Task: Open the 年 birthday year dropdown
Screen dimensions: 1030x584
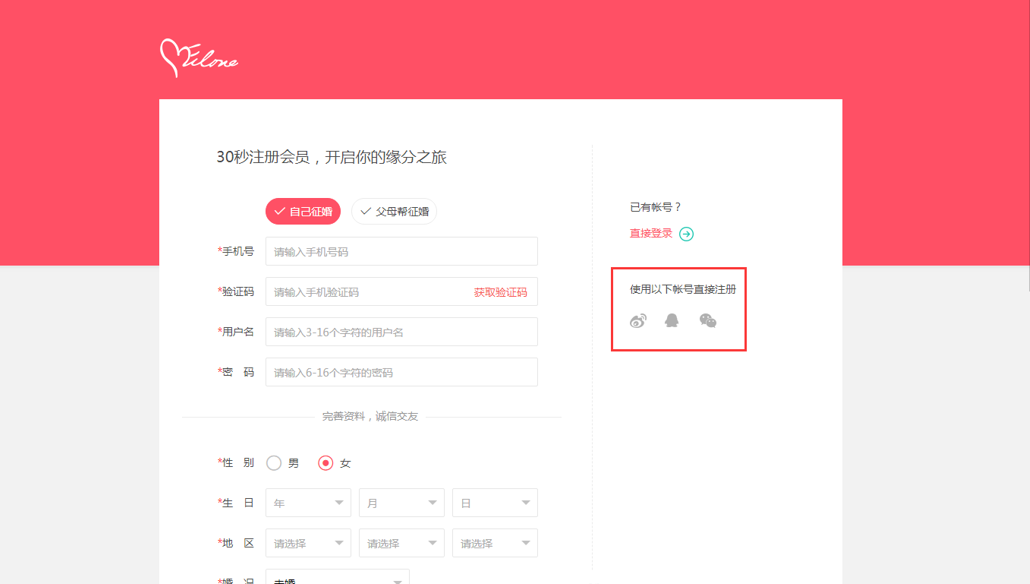Action: [308, 503]
